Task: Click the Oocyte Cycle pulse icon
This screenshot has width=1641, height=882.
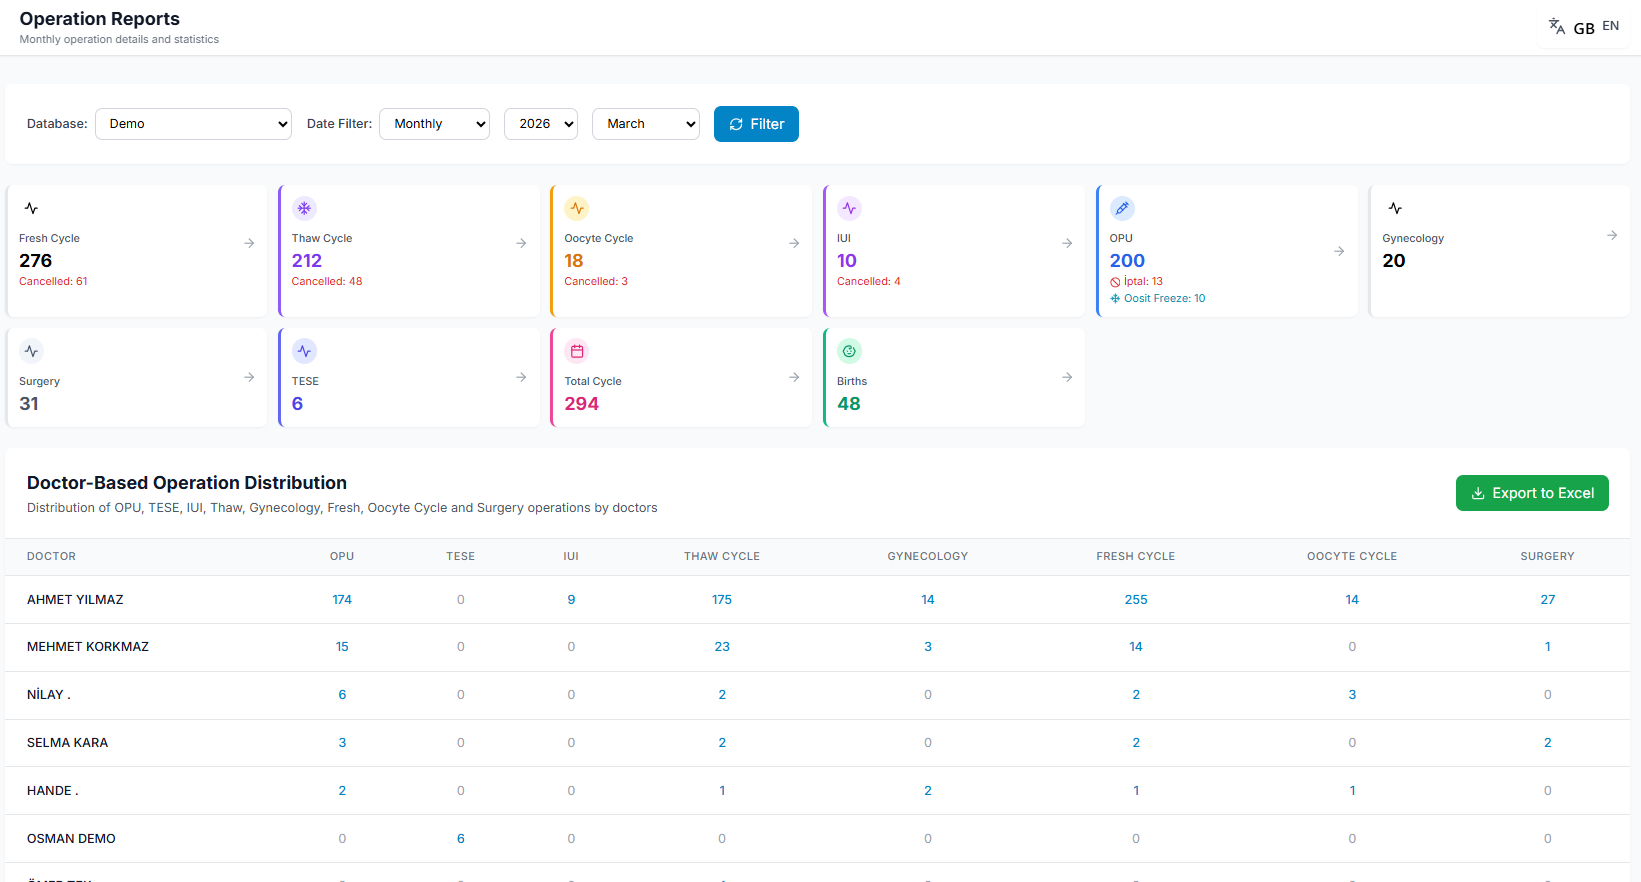Action: [577, 208]
